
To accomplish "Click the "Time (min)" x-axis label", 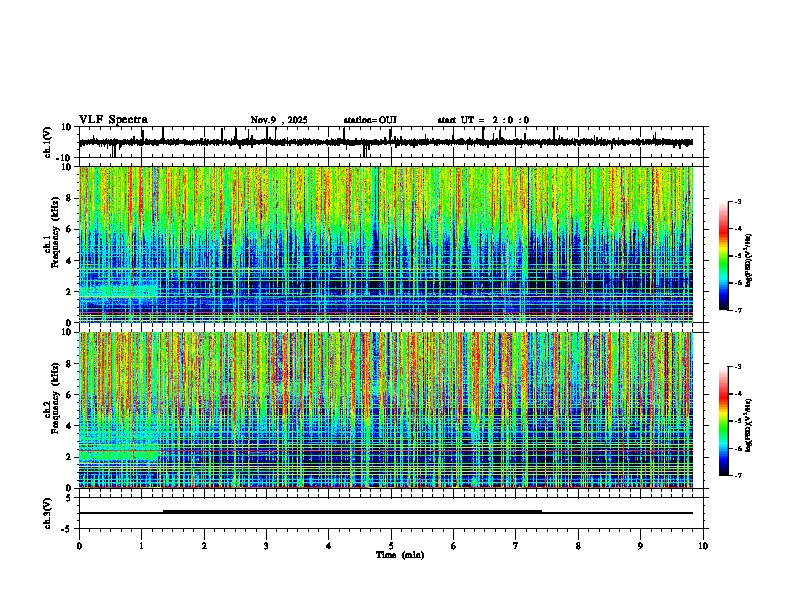I will point(400,555).
